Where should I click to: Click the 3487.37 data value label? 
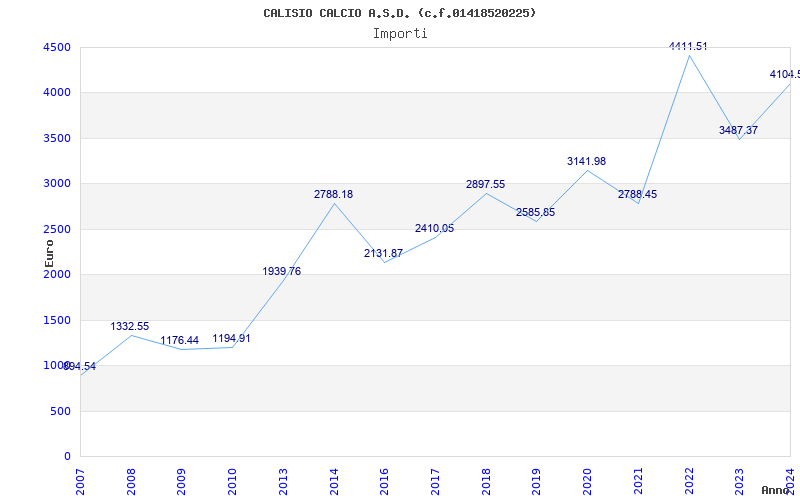(x=738, y=130)
